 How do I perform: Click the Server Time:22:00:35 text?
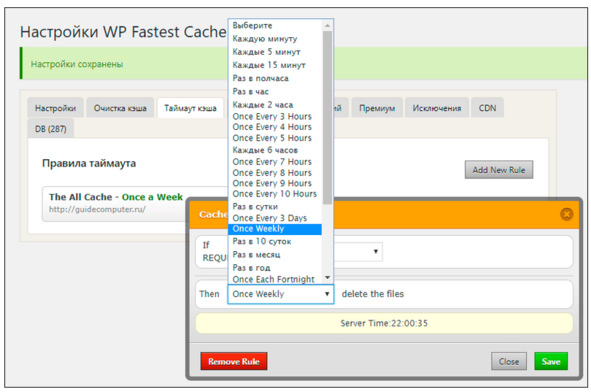coord(384,323)
